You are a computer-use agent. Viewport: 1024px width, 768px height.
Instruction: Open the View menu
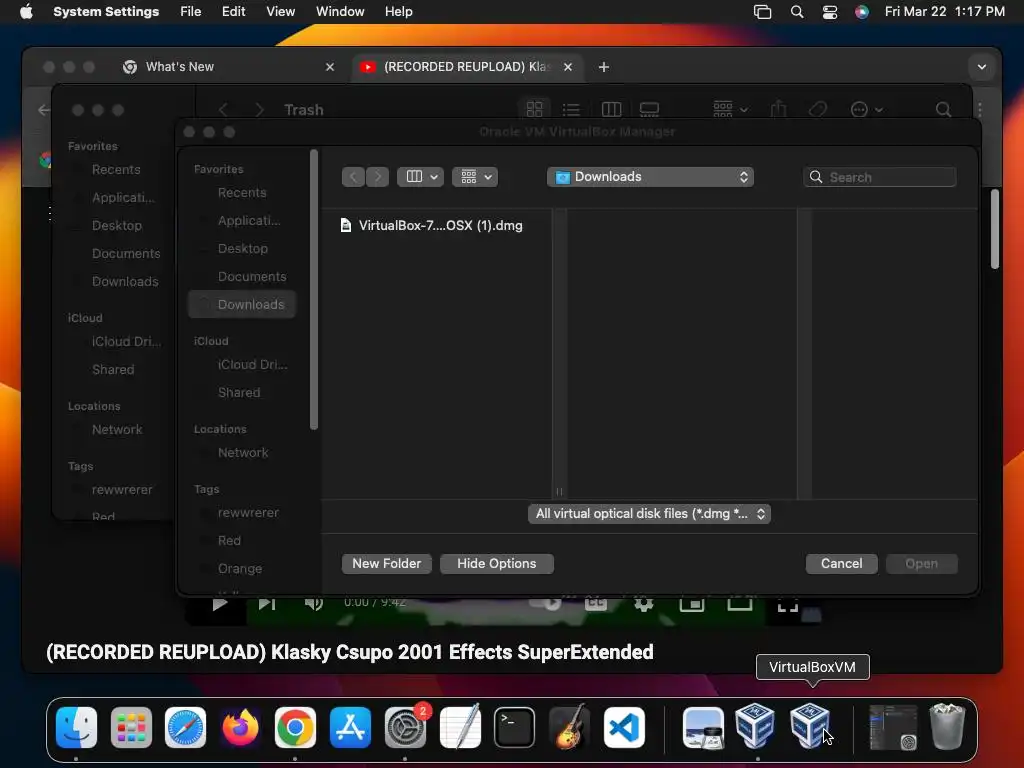[x=280, y=12]
